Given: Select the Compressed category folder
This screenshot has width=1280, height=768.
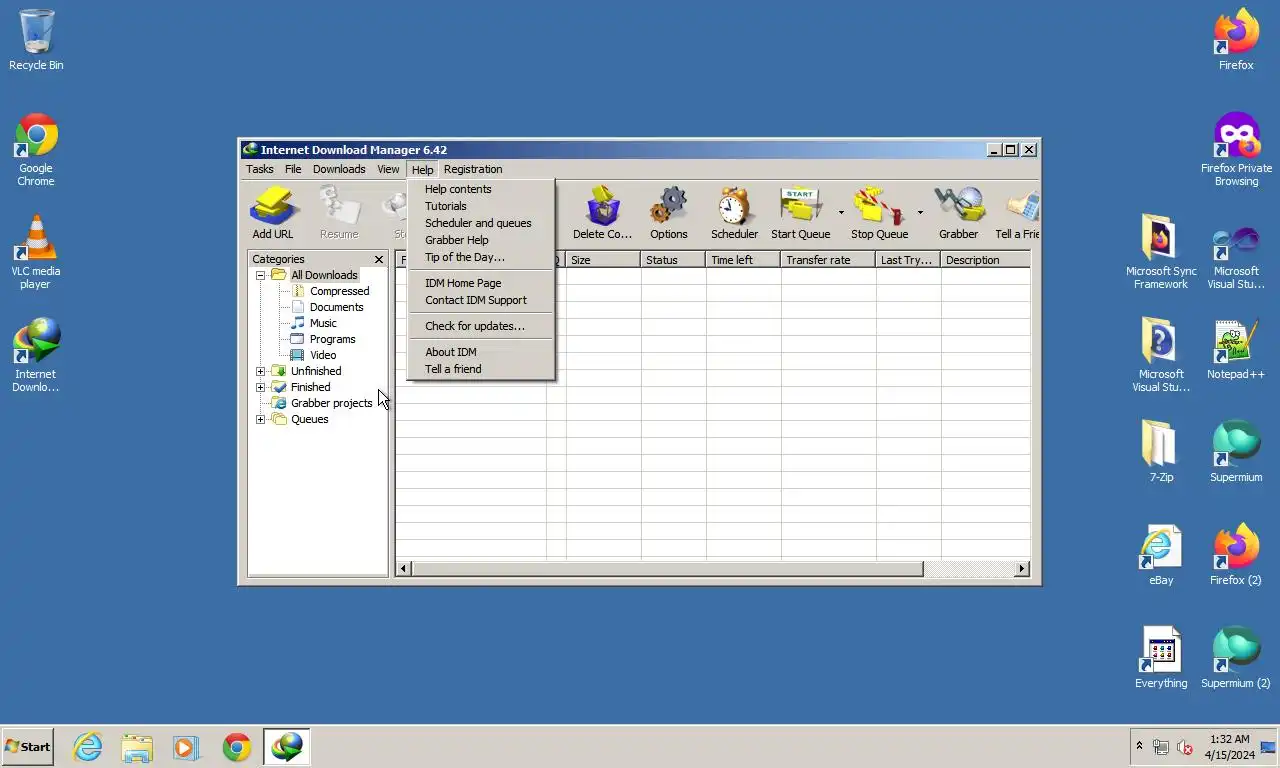Looking at the screenshot, I should [330, 291].
